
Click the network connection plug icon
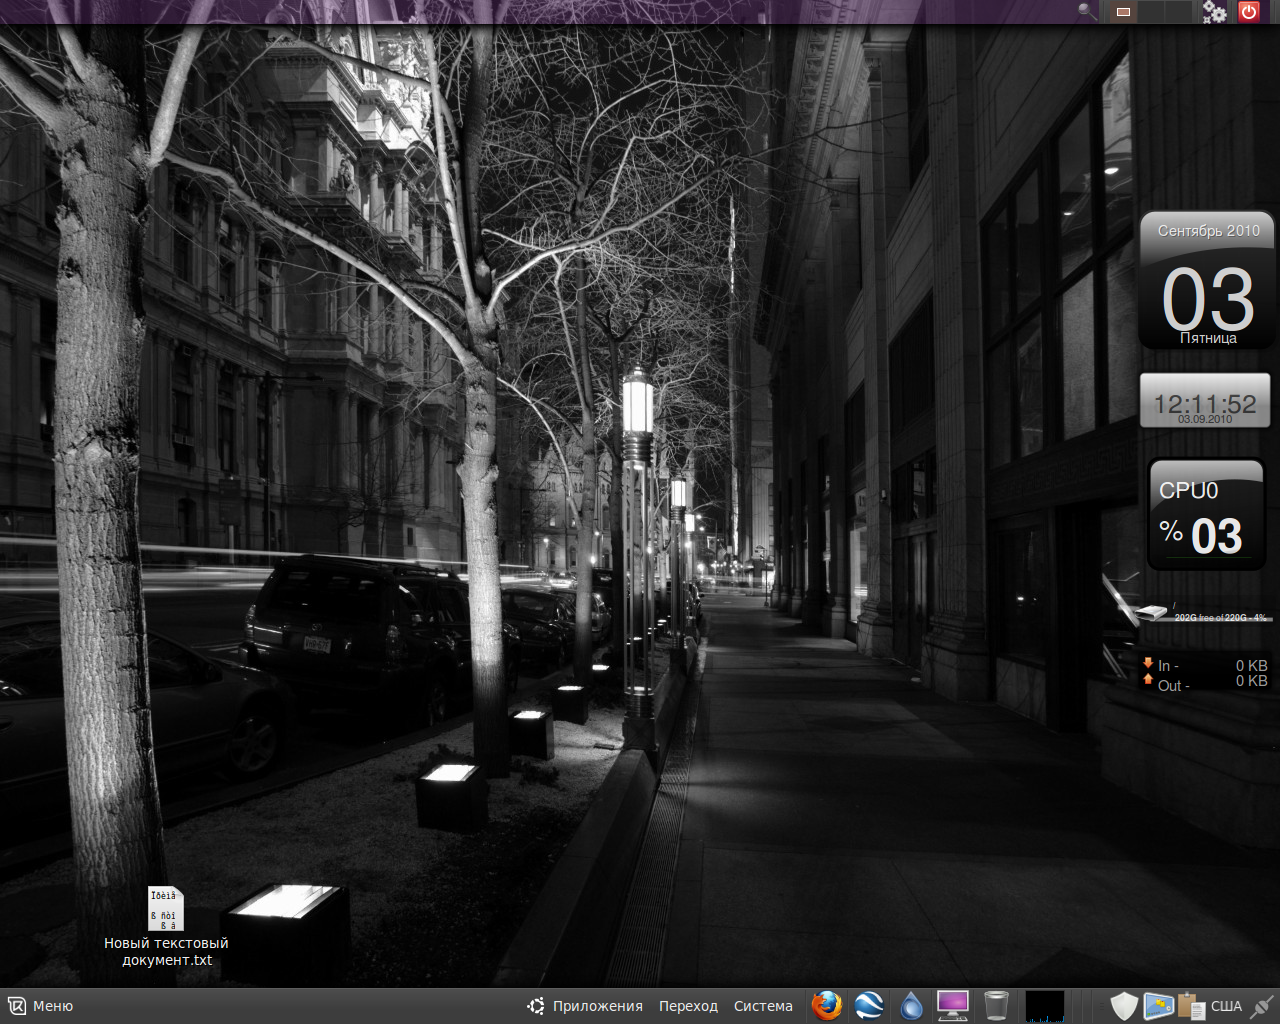pyautogui.click(x=1262, y=1006)
